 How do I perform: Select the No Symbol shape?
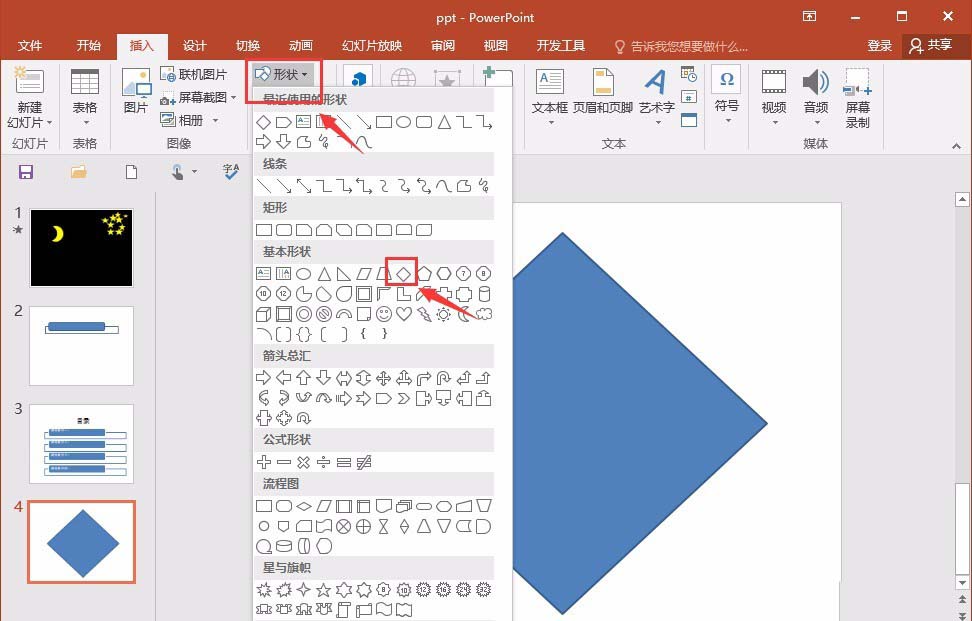pyautogui.click(x=324, y=314)
